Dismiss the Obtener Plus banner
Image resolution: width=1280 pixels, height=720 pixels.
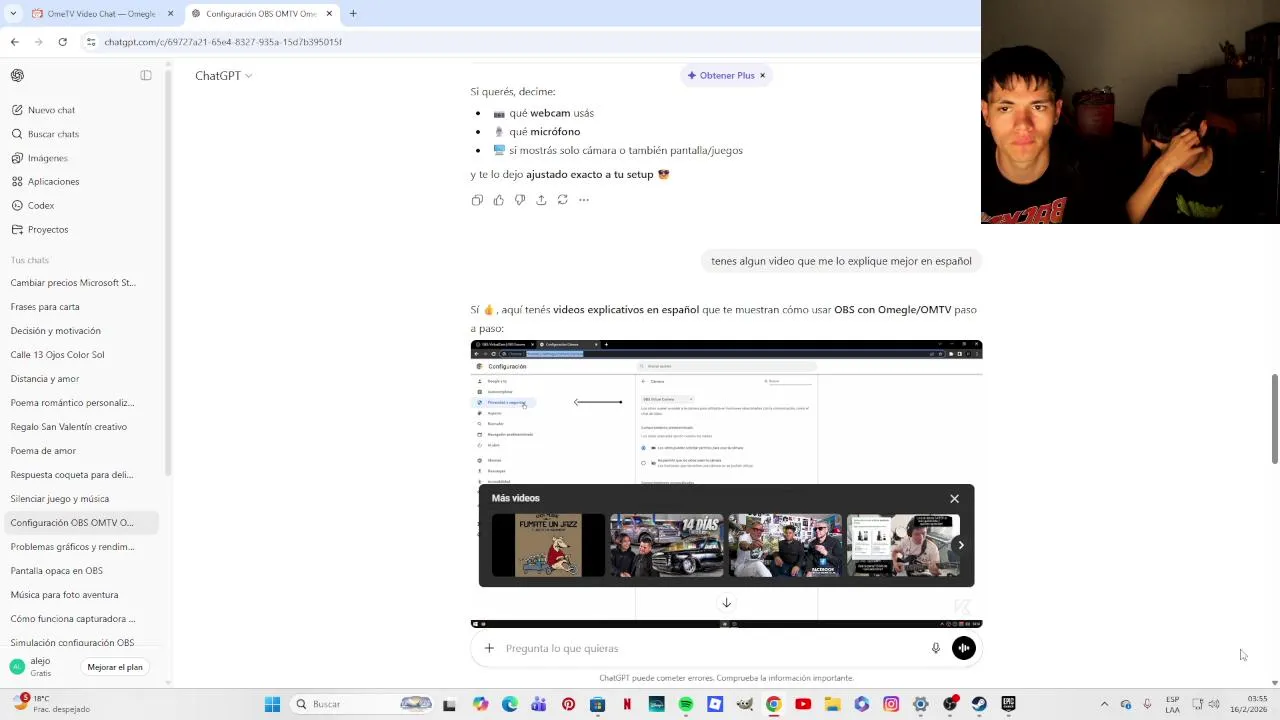click(762, 76)
